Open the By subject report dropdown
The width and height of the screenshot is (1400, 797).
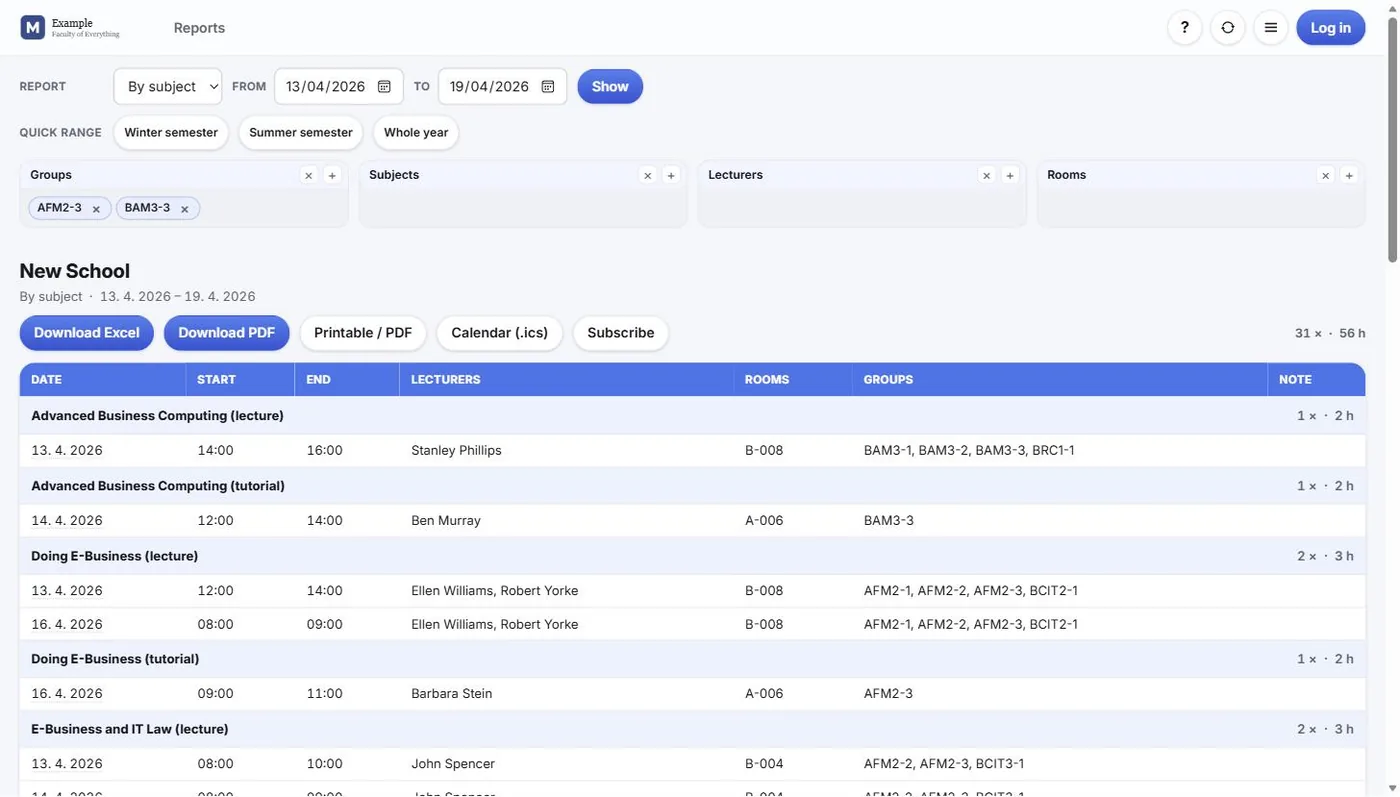(168, 87)
